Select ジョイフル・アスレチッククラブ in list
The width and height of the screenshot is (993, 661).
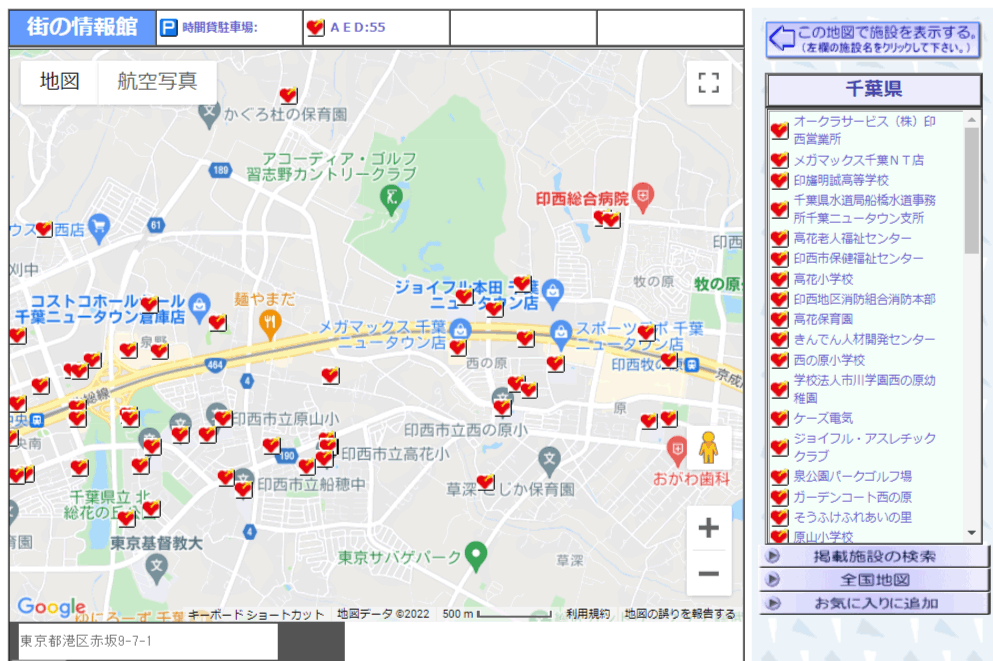pos(864,447)
